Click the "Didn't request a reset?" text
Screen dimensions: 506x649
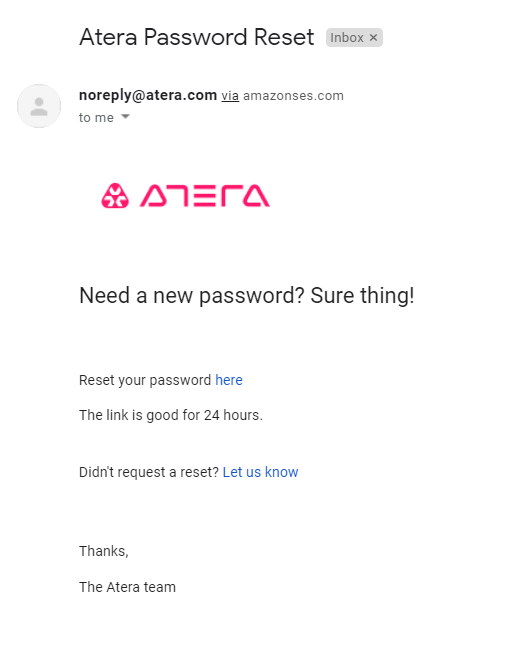149,472
